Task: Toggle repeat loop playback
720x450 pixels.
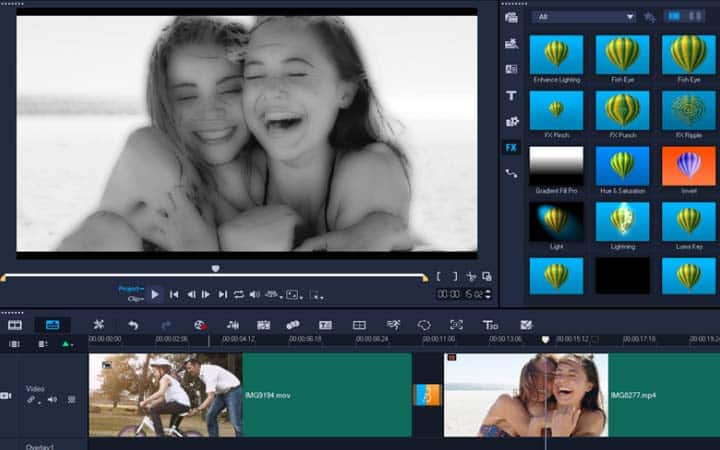Action: [239, 294]
